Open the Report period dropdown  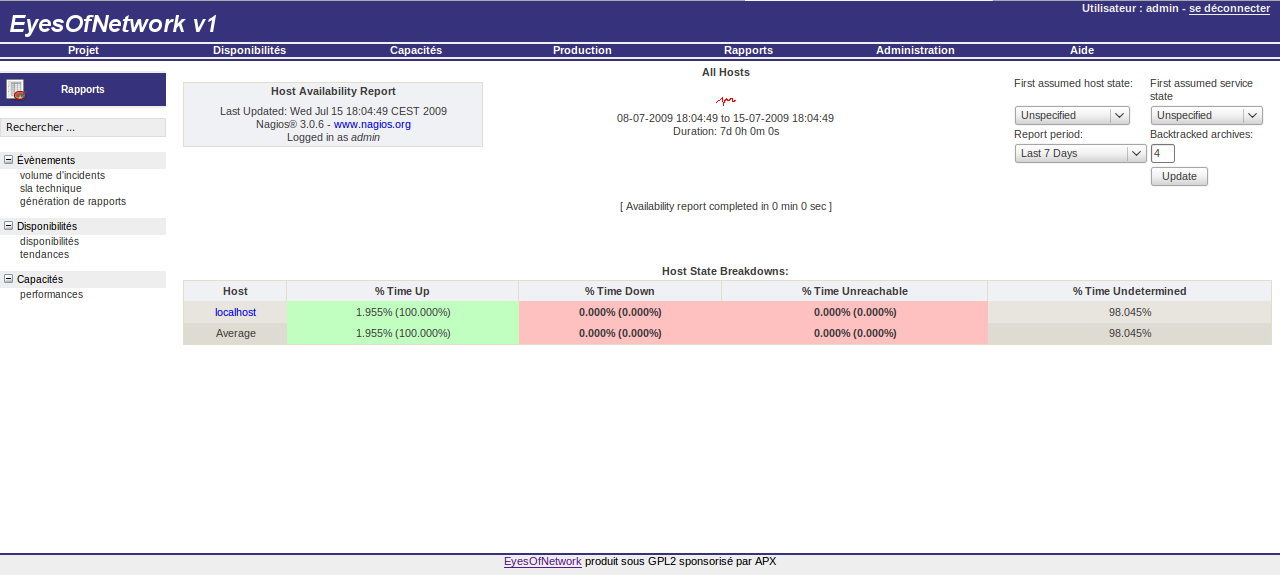1079,153
